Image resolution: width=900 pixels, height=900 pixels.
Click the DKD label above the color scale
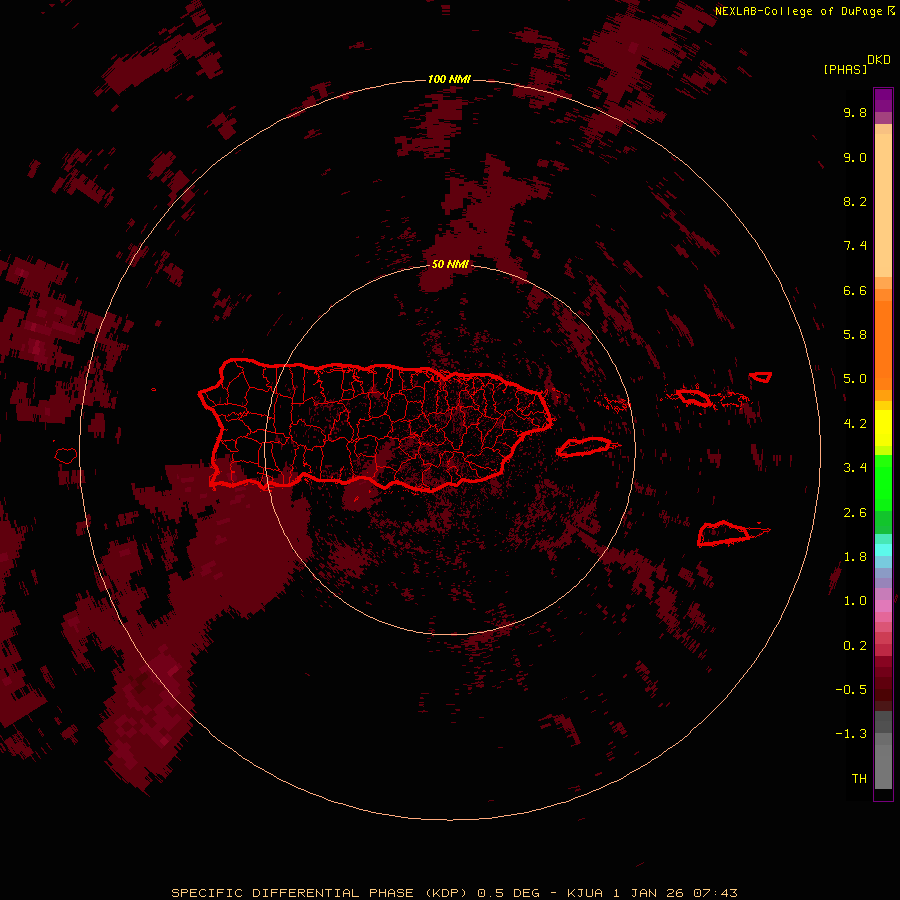point(879,60)
